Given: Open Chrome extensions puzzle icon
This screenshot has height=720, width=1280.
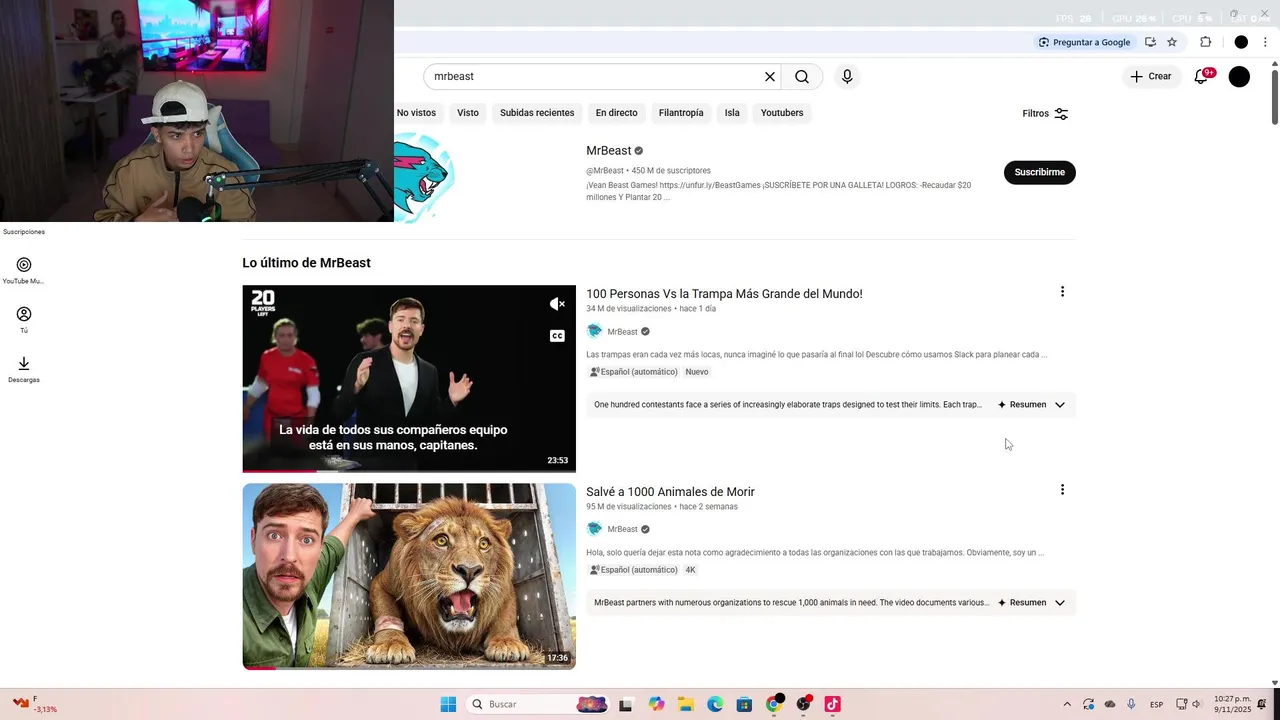Looking at the screenshot, I should (x=1205, y=42).
